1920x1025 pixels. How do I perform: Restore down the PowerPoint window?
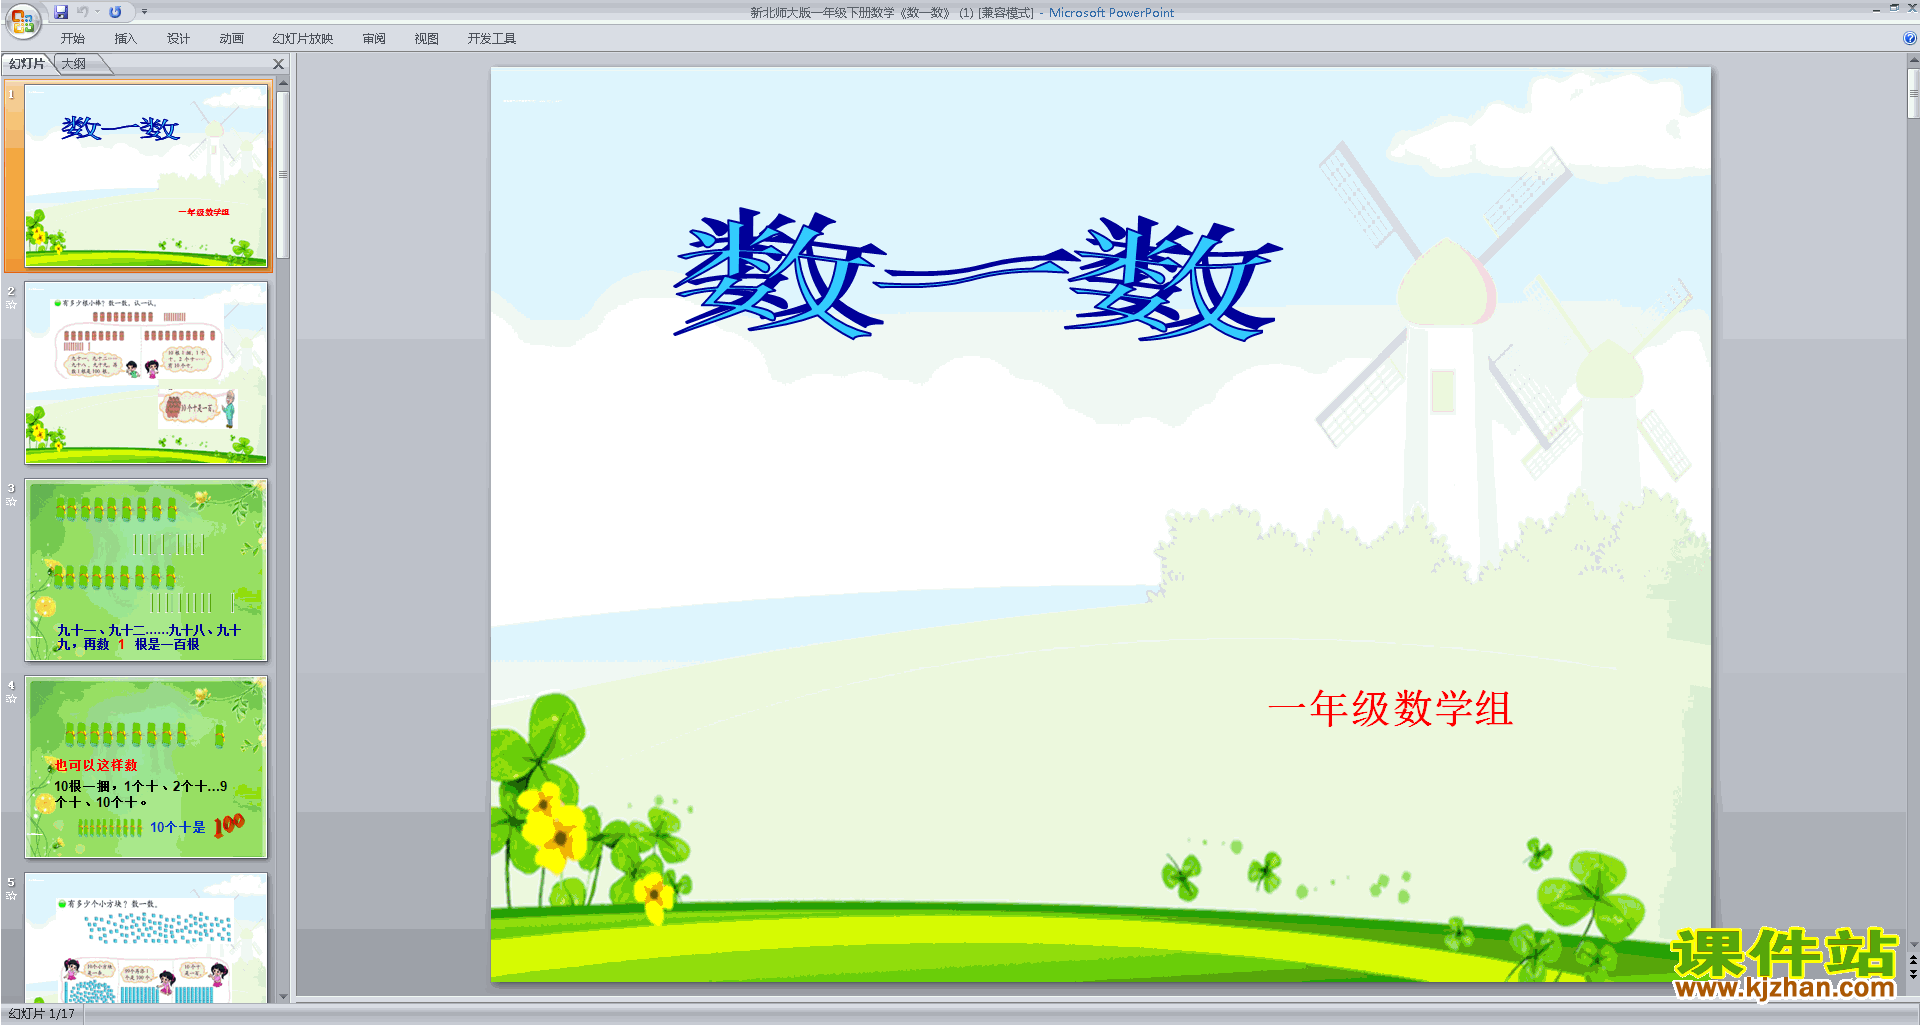pos(1894,8)
